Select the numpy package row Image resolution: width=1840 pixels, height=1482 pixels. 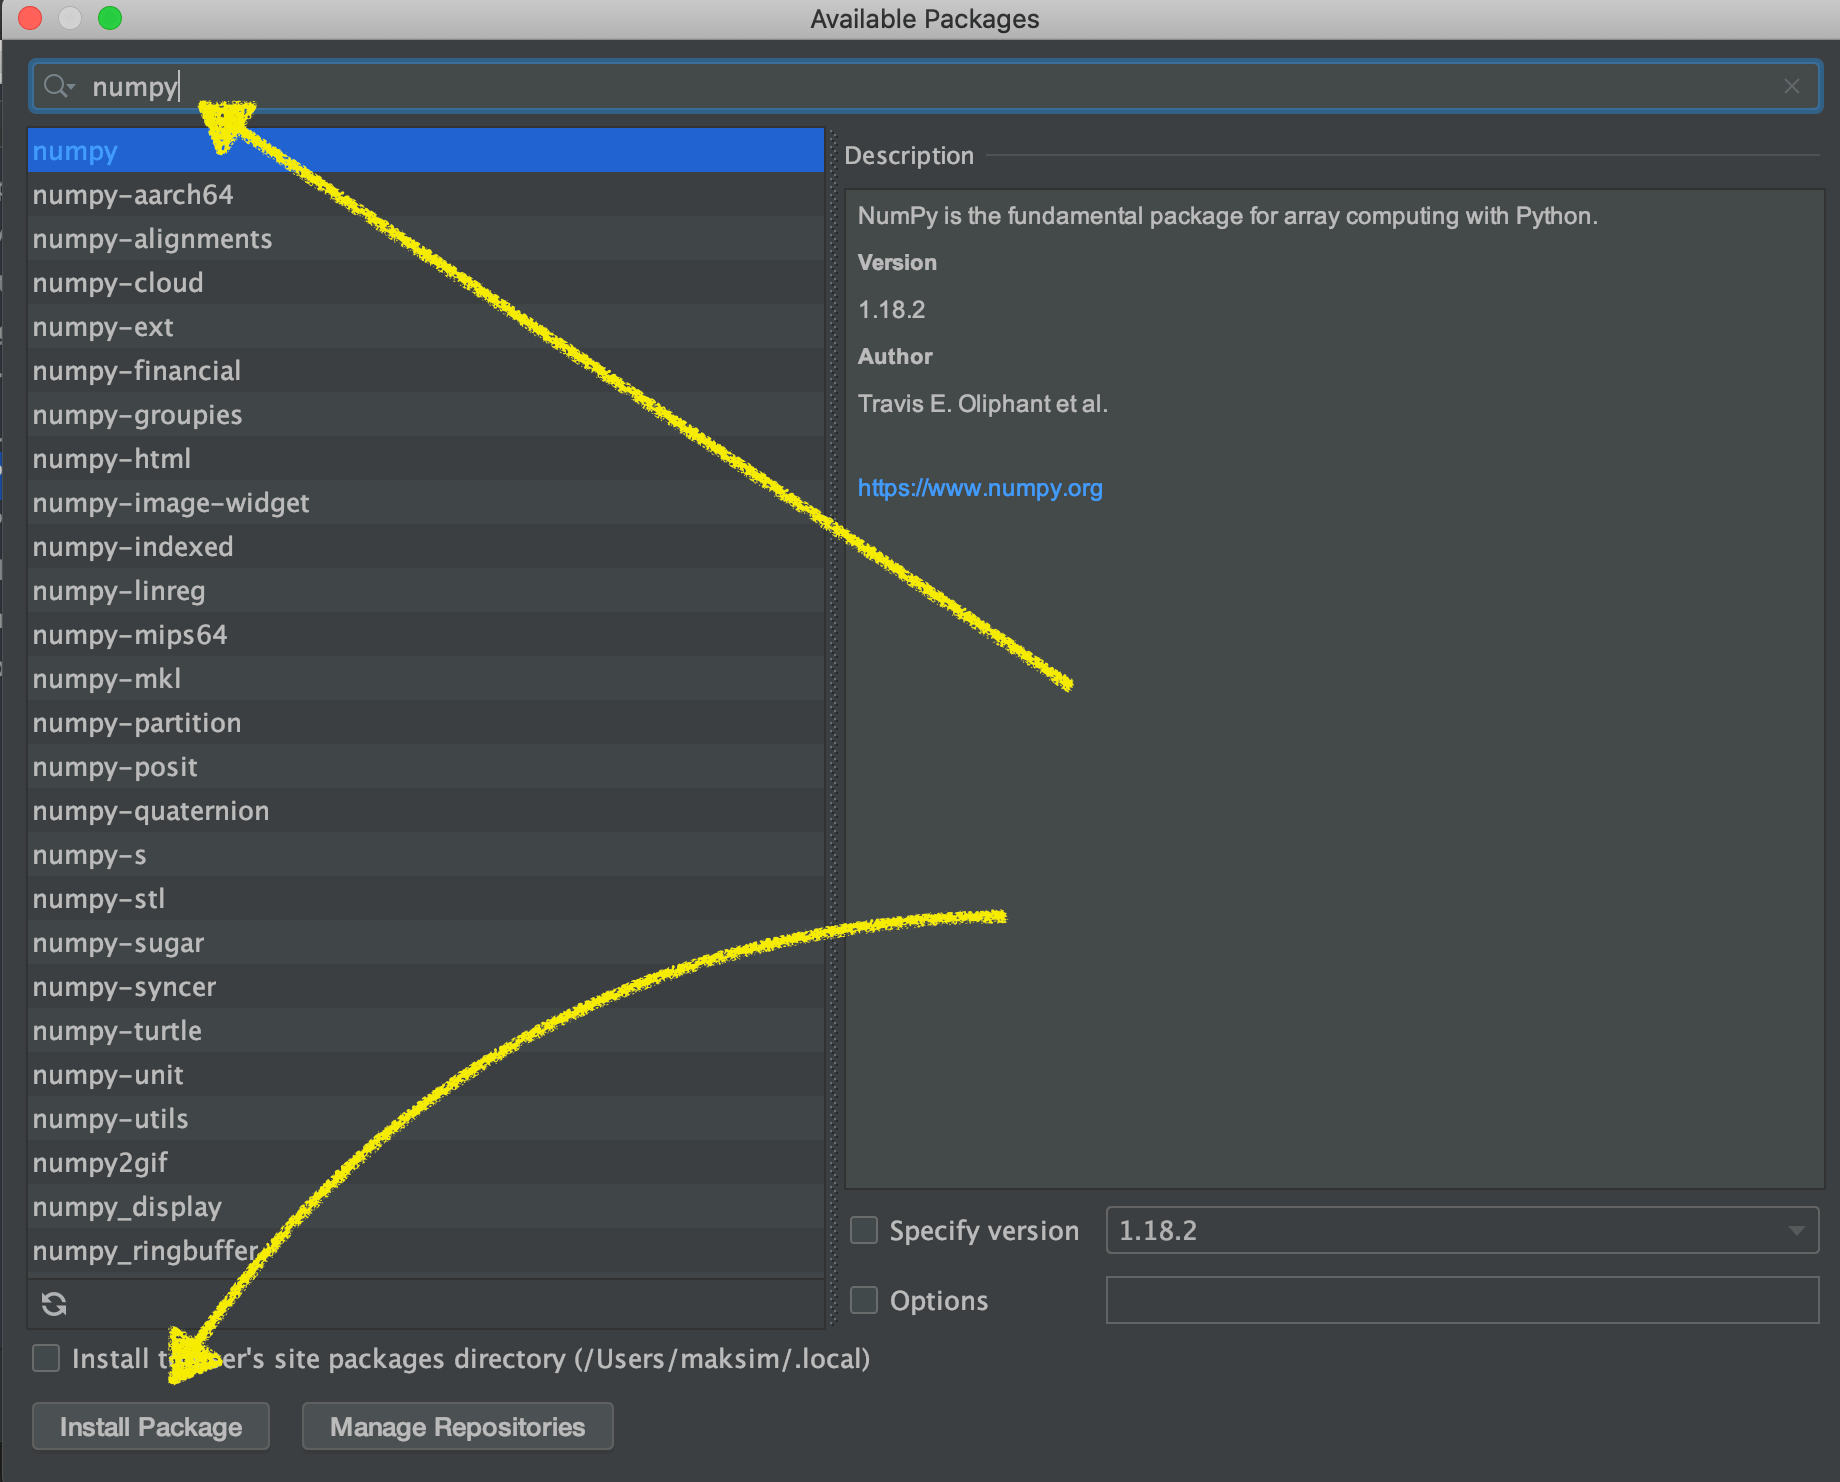pyautogui.click(x=426, y=150)
